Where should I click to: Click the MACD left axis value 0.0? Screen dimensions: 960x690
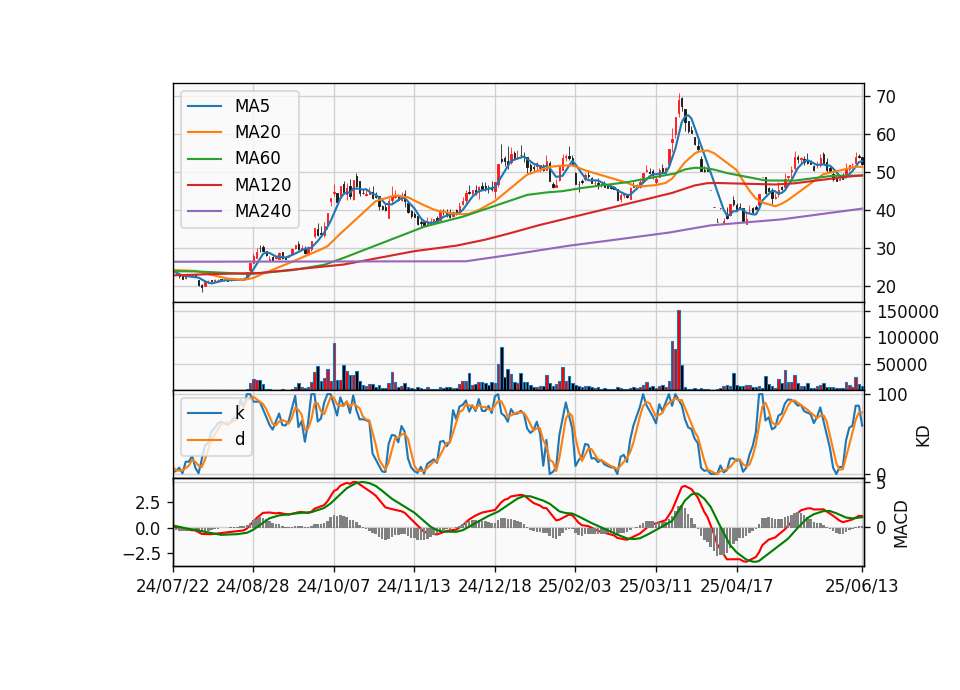pos(148,528)
